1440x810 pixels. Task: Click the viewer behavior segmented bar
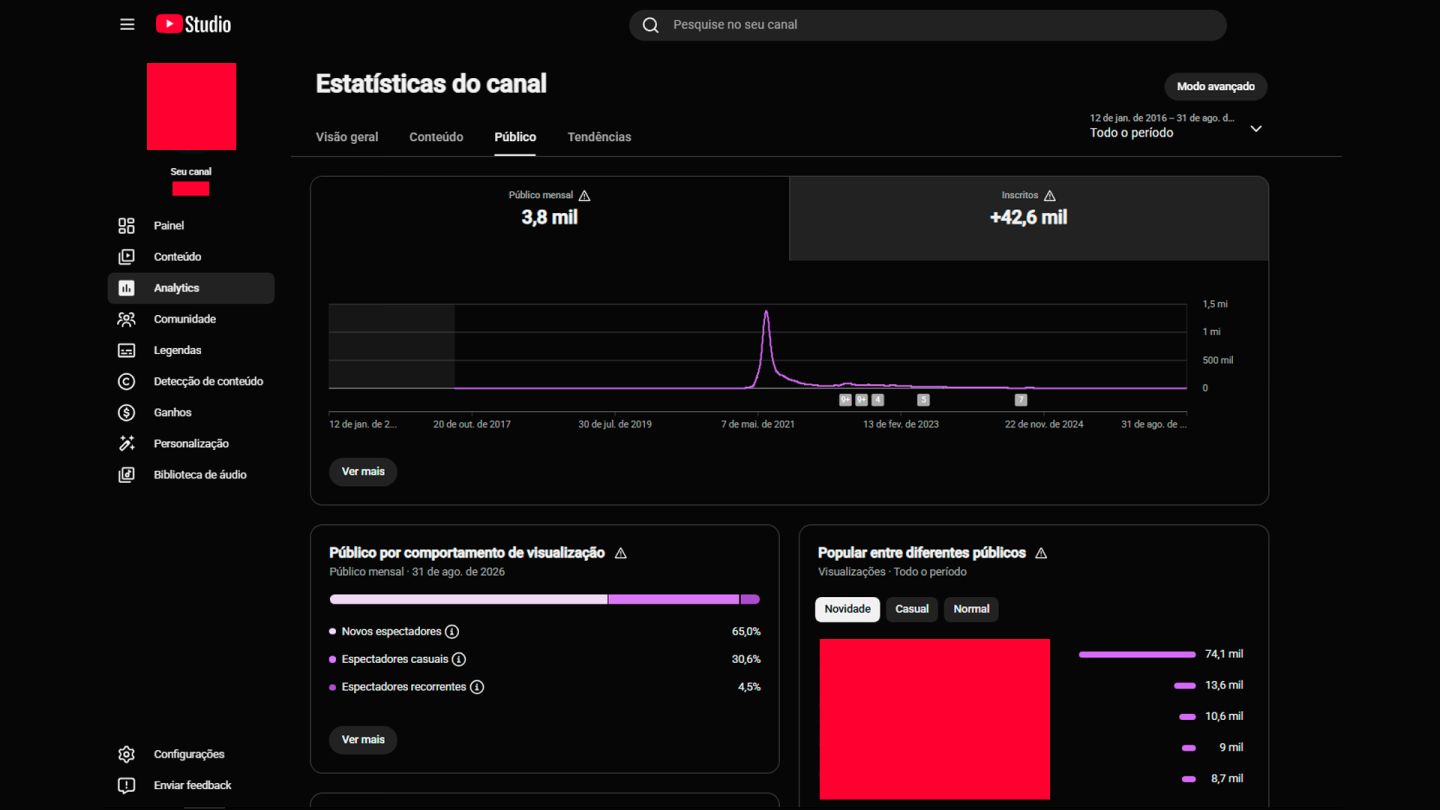pyautogui.click(x=545, y=600)
